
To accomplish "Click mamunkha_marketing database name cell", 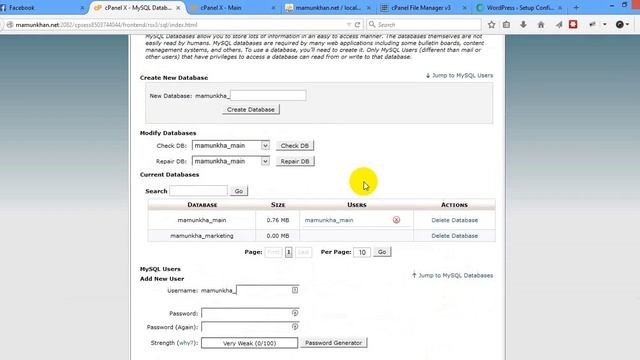I will pyautogui.click(x=202, y=236).
